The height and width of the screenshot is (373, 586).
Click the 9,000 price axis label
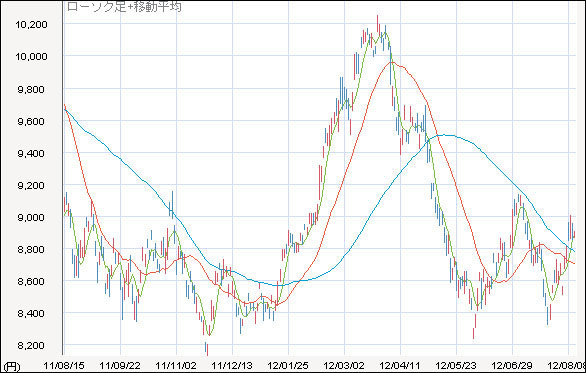pos(31,218)
